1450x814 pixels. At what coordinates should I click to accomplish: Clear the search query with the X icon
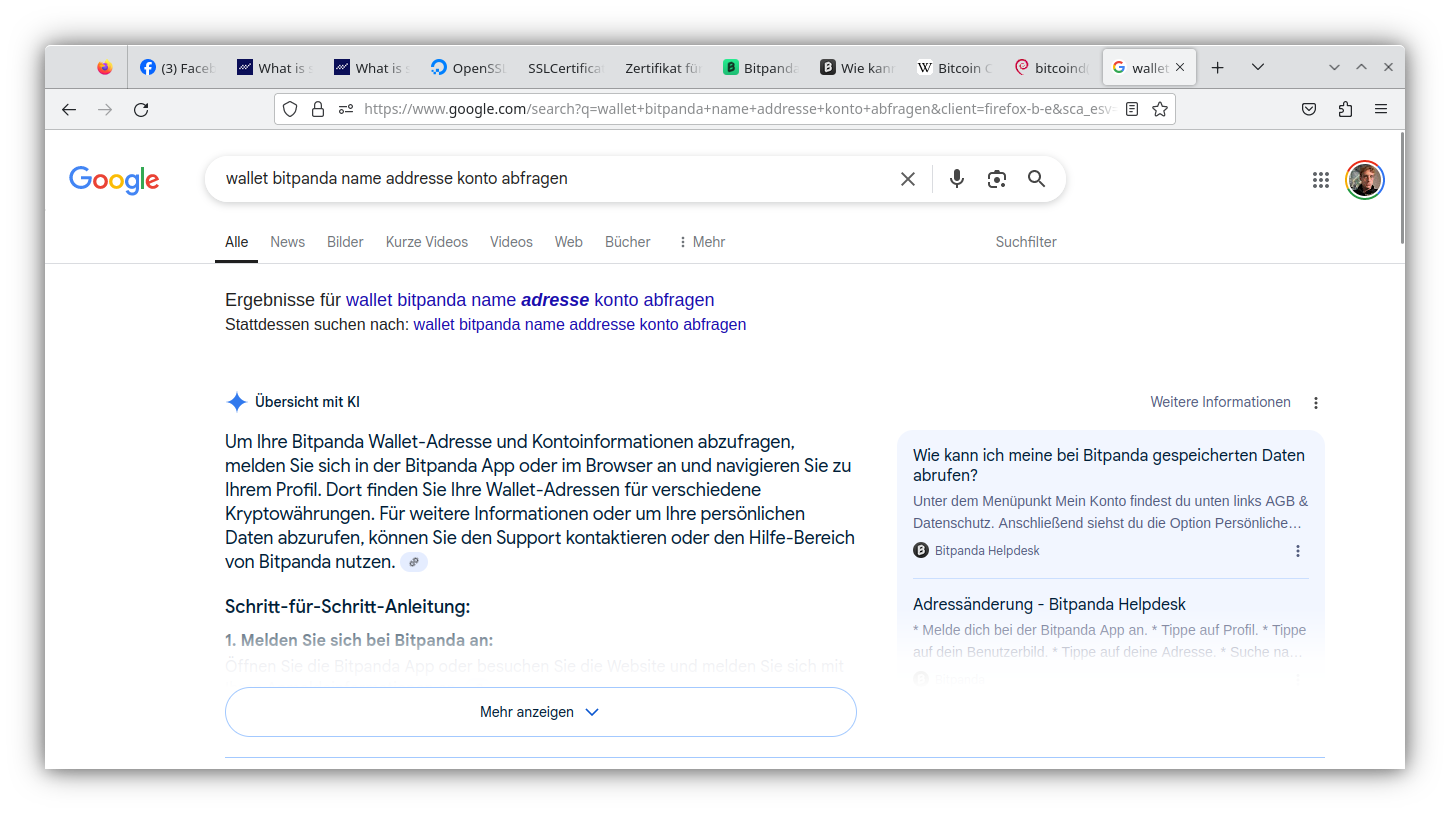coord(907,178)
